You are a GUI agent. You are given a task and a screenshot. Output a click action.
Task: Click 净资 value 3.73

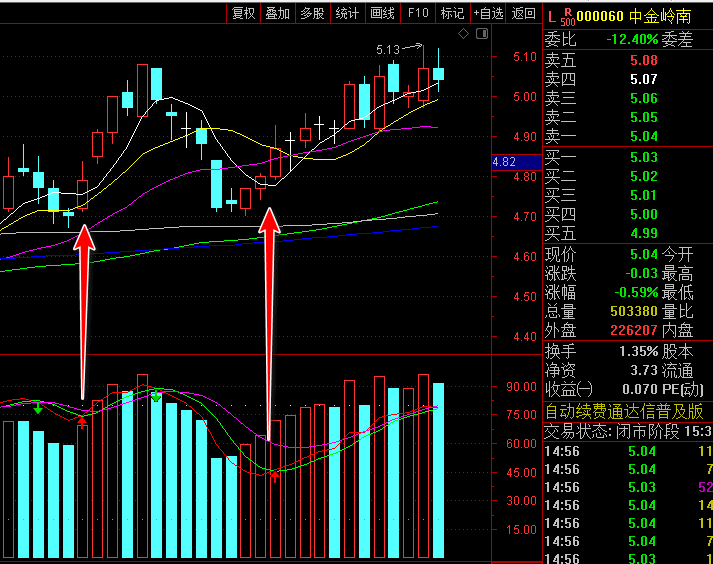coord(644,371)
